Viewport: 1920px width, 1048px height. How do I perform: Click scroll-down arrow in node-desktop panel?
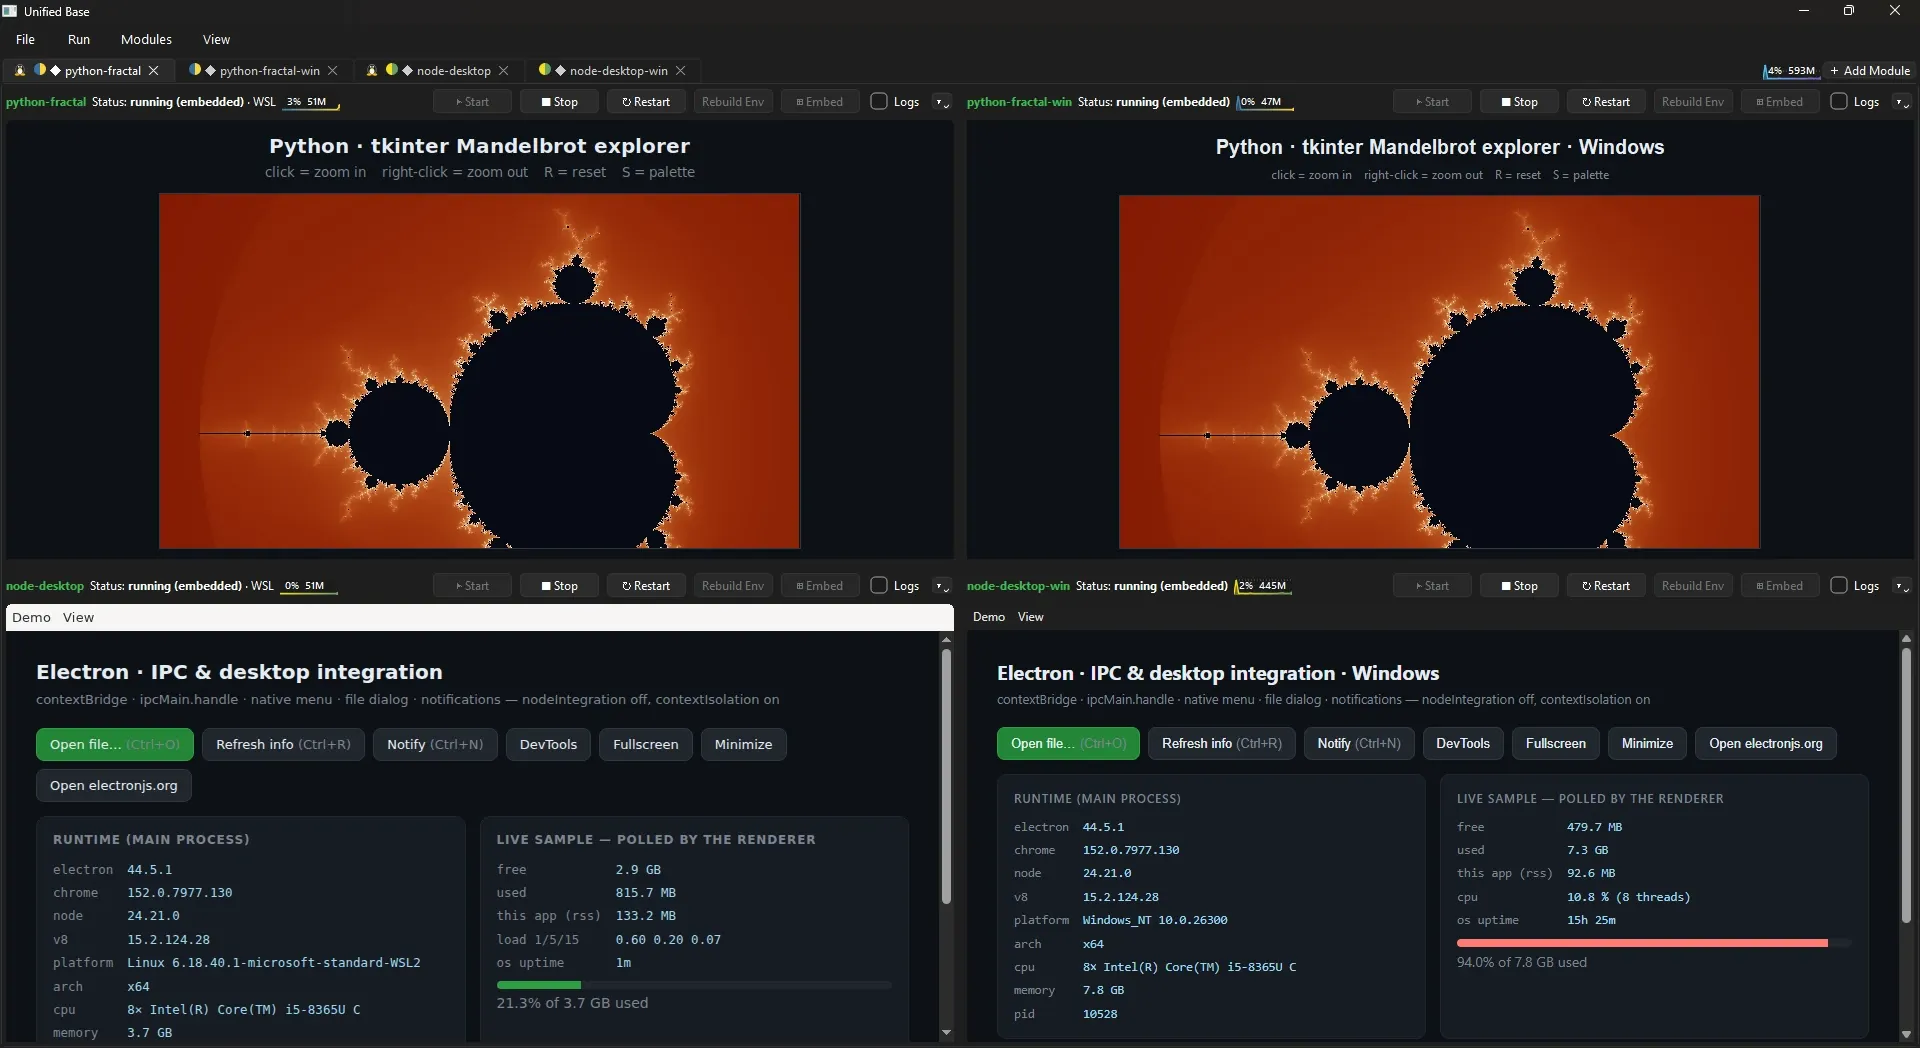(946, 1033)
